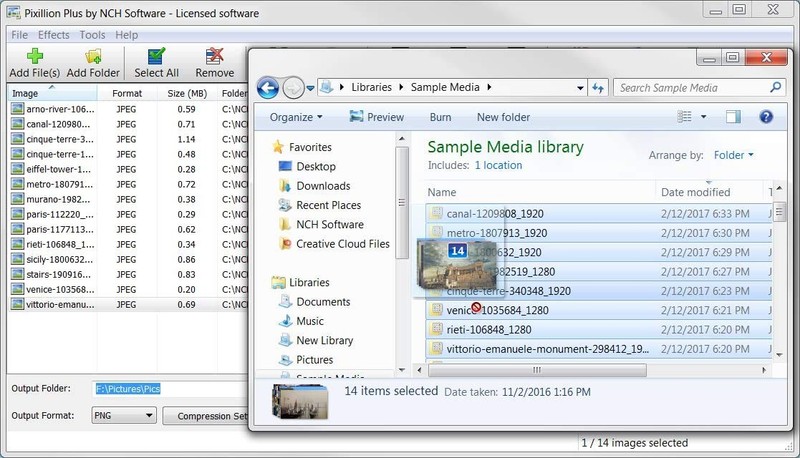Open the Help menu
Viewport: 800px width, 458px height.
tap(127, 35)
